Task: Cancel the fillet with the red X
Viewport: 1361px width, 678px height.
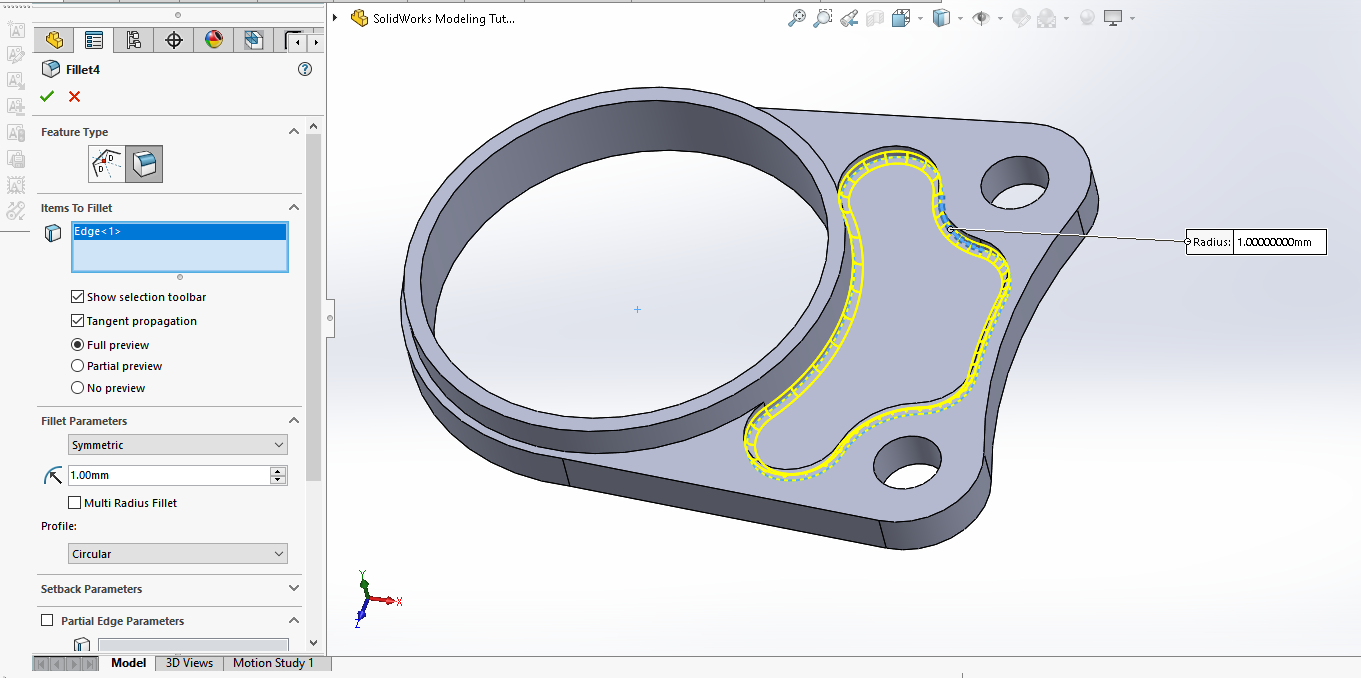Action: [74, 96]
